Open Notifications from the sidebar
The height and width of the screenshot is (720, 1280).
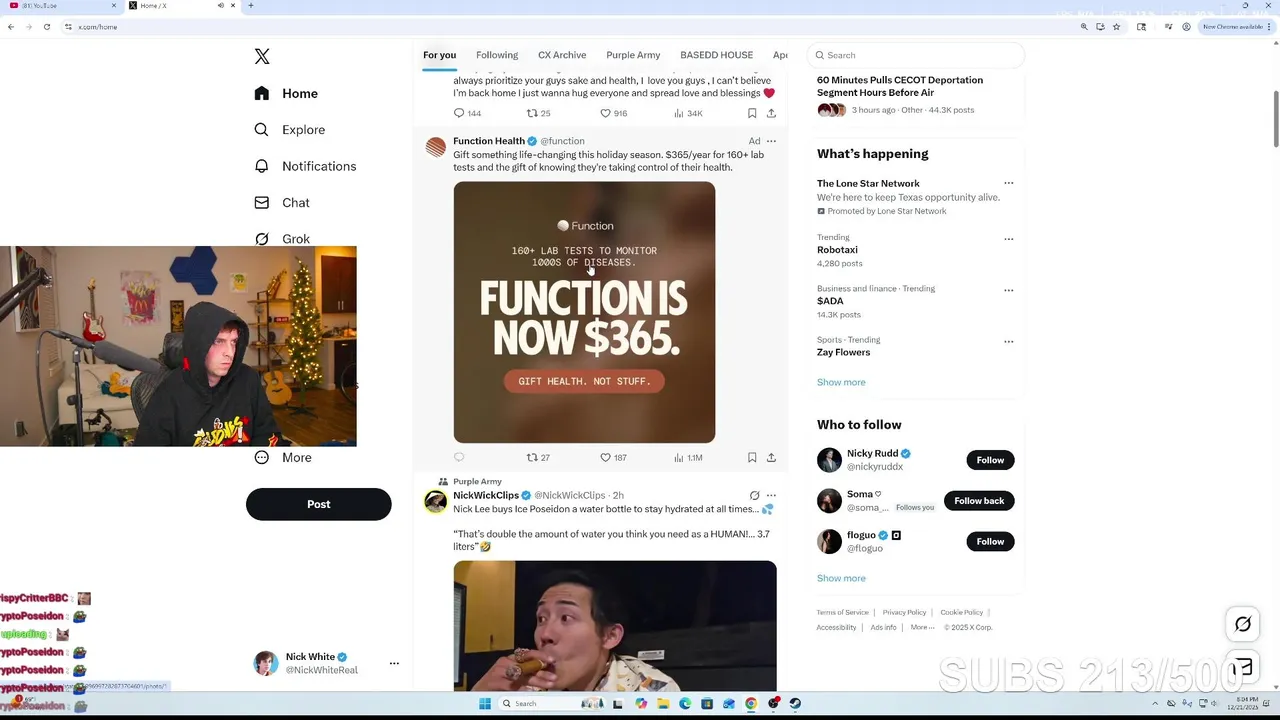[305, 166]
